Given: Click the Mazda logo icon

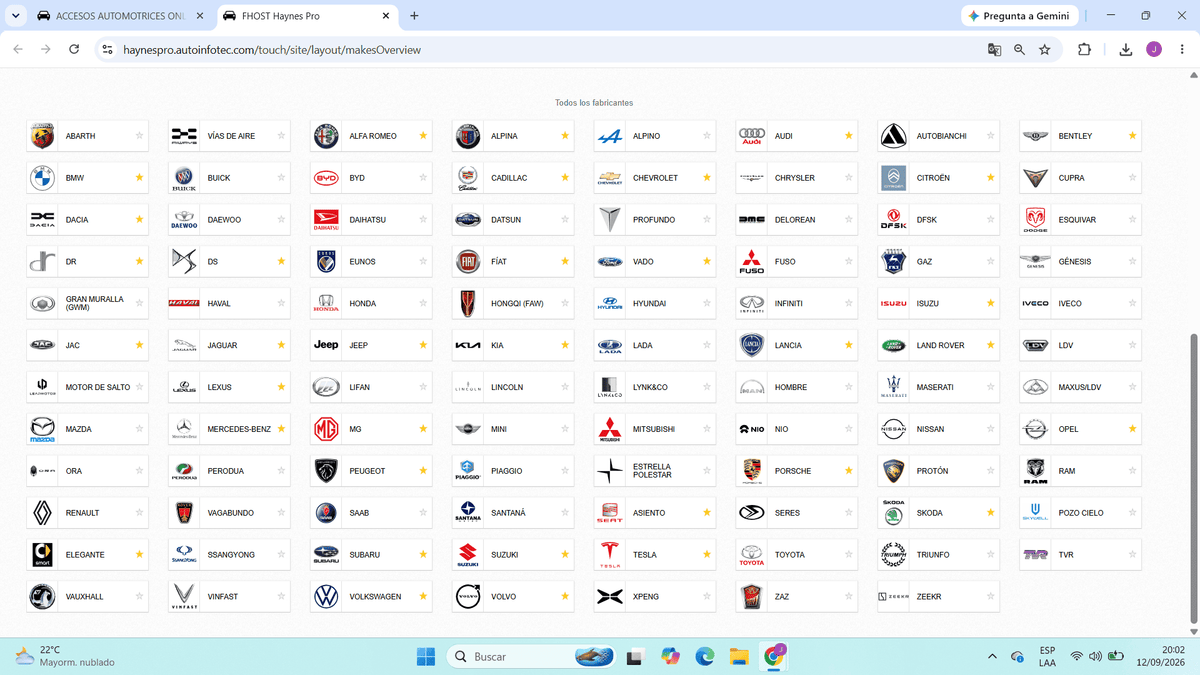Looking at the screenshot, I should [x=42, y=430].
